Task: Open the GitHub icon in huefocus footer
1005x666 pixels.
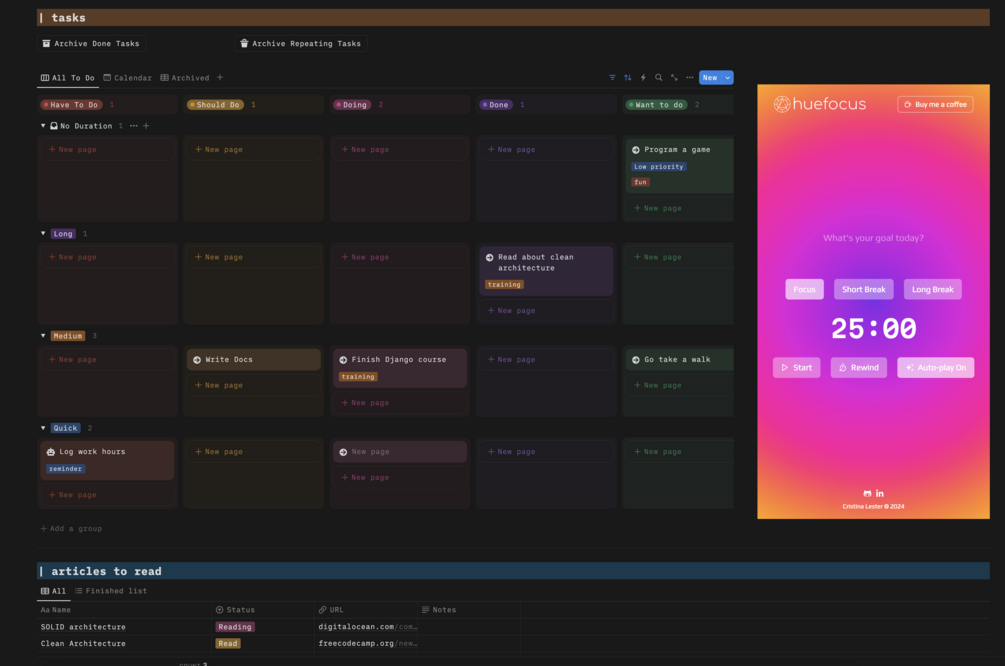Action: 867,494
